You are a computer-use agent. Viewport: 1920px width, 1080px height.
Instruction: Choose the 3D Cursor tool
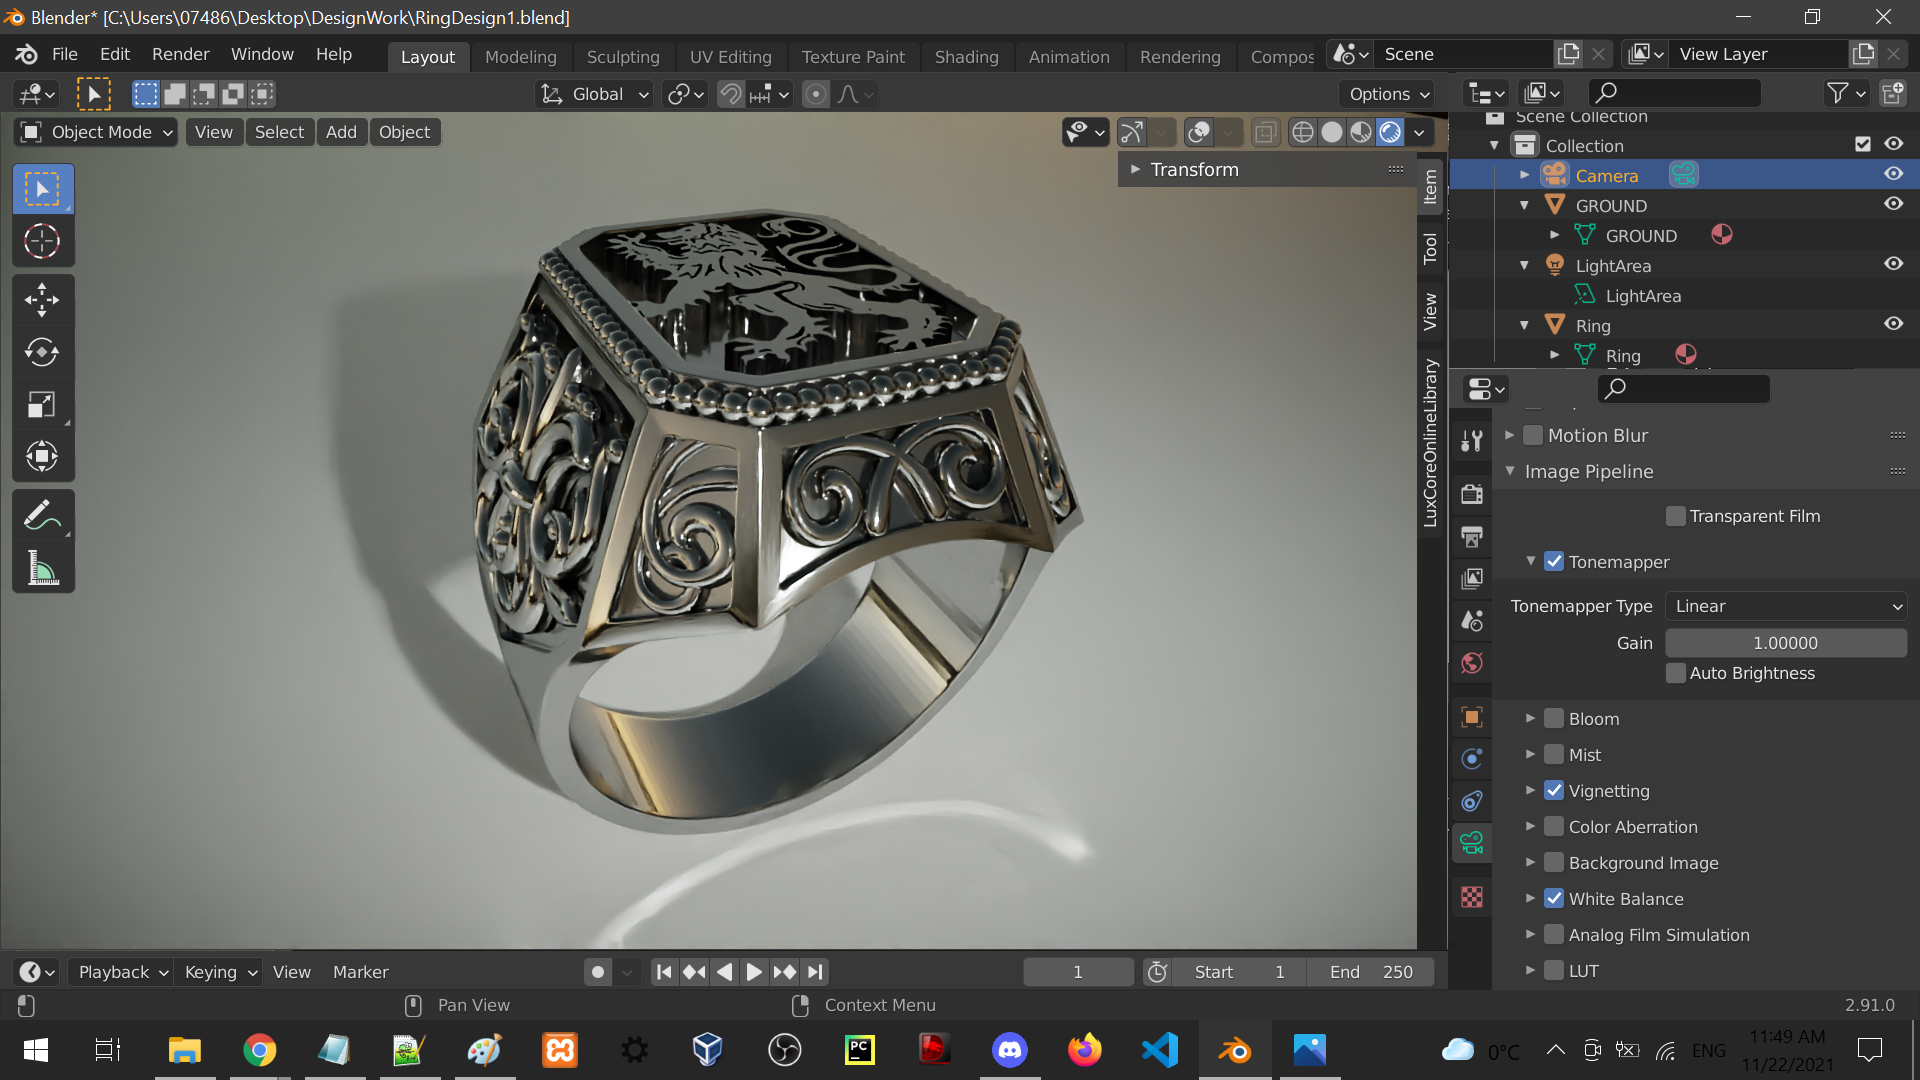42,241
